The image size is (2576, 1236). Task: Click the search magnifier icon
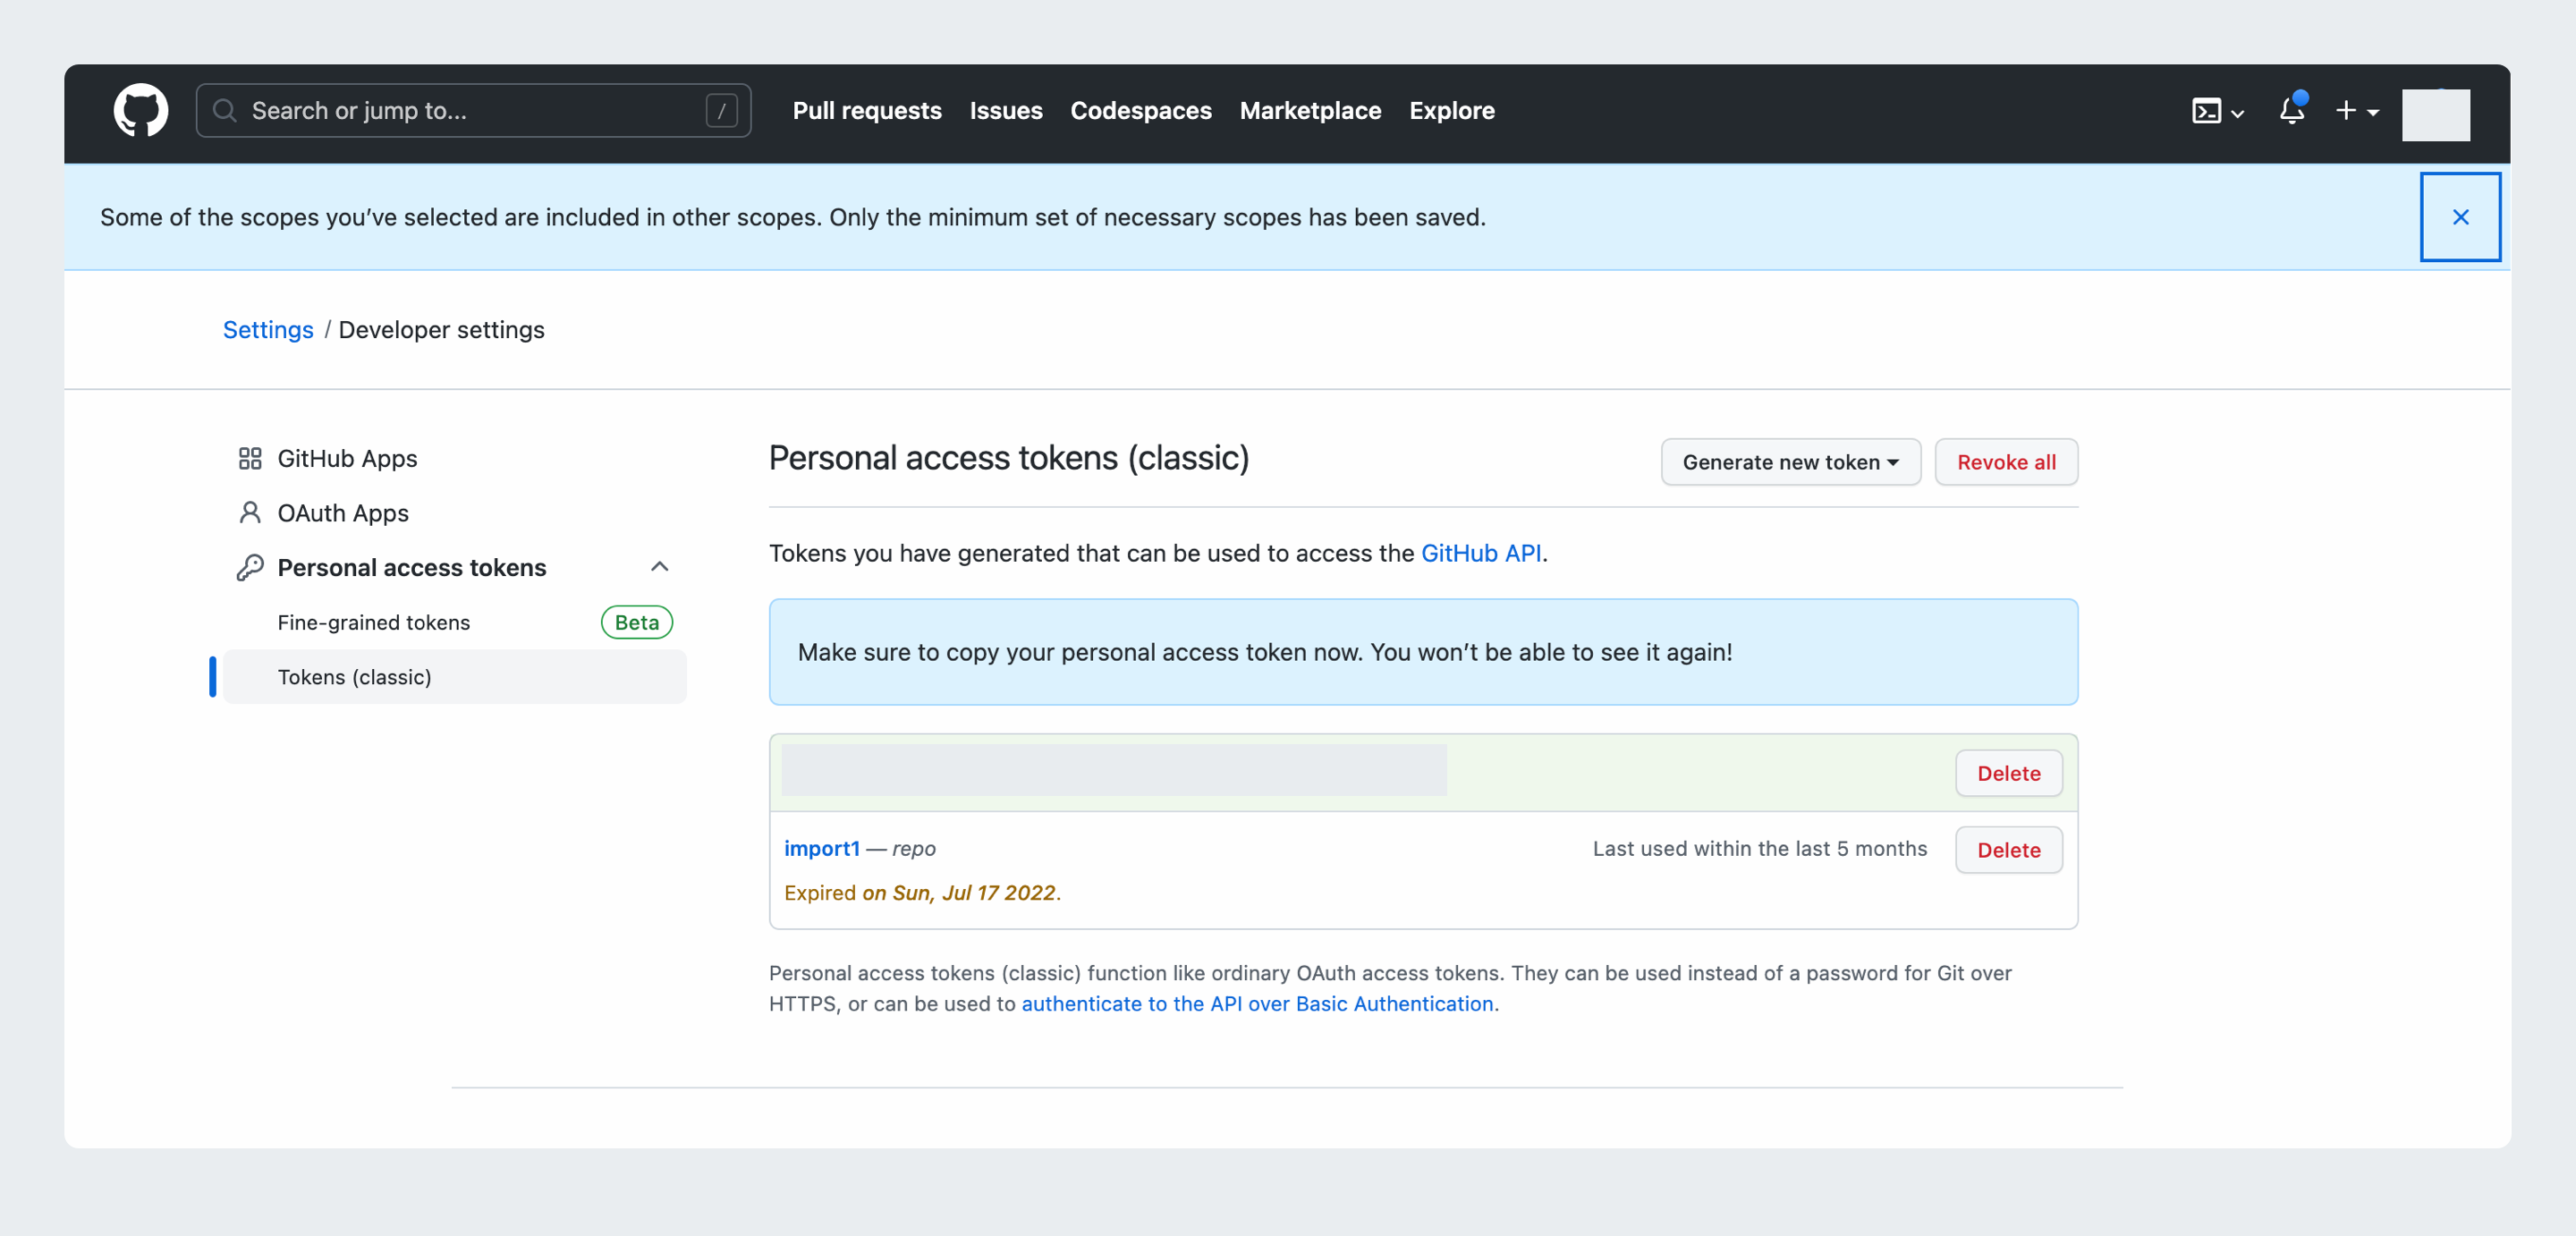(226, 110)
